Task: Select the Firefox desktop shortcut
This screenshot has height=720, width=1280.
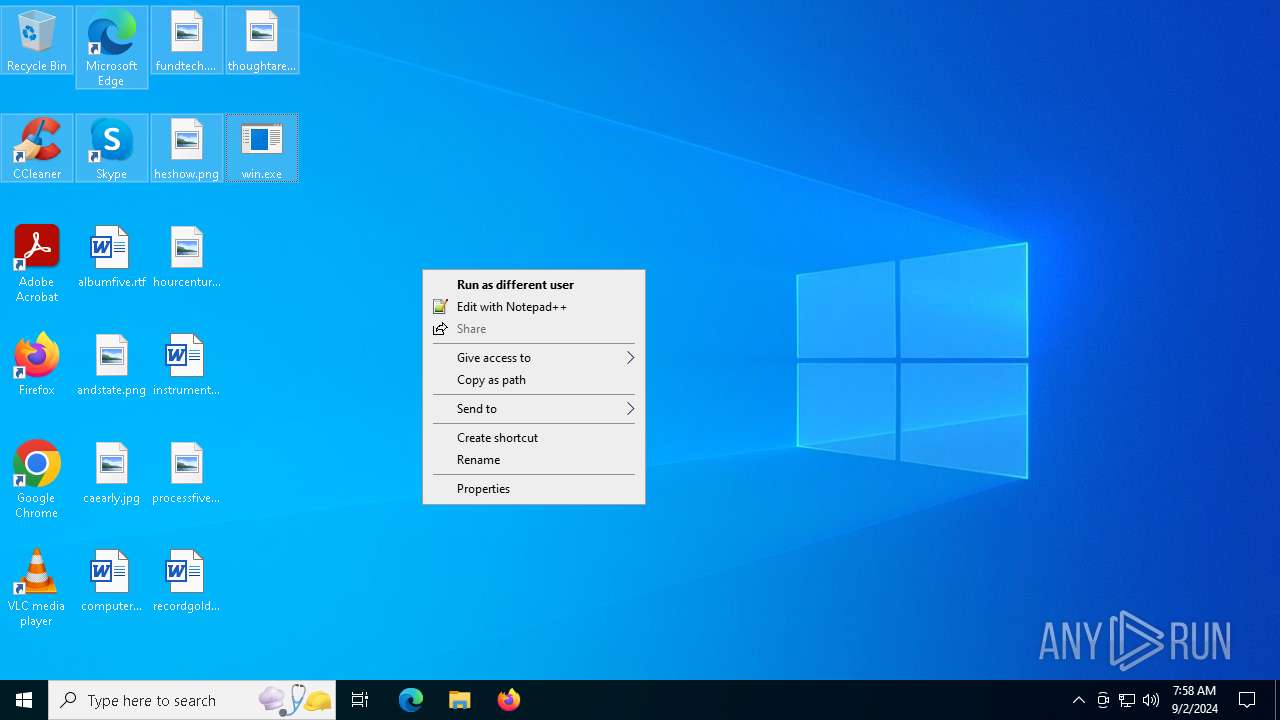Action: [x=37, y=364]
